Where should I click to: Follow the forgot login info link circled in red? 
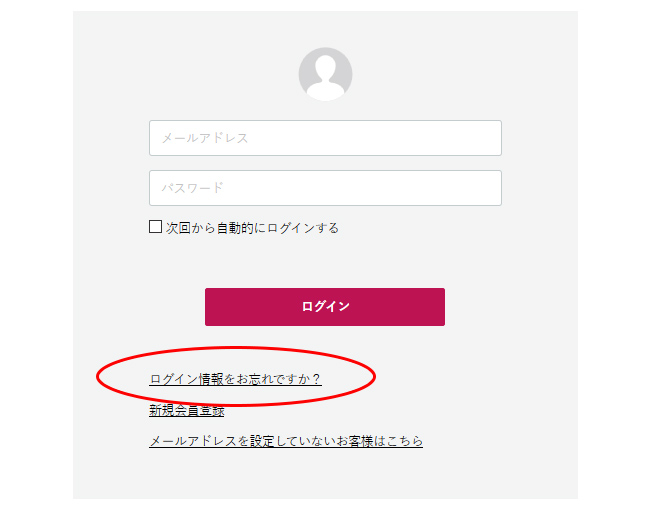(235, 379)
